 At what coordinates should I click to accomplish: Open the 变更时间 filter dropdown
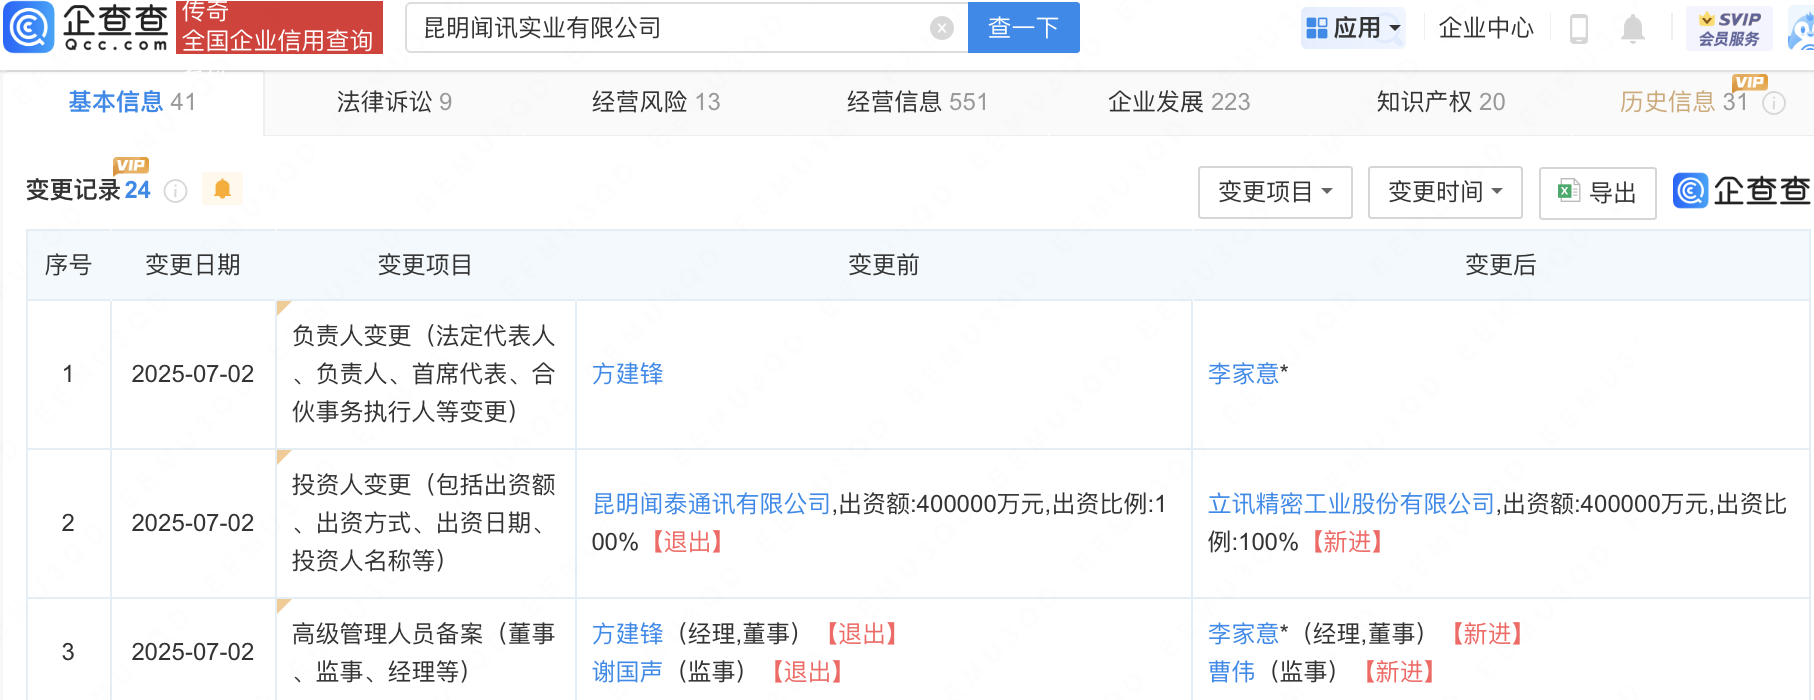coord(1445,192)
